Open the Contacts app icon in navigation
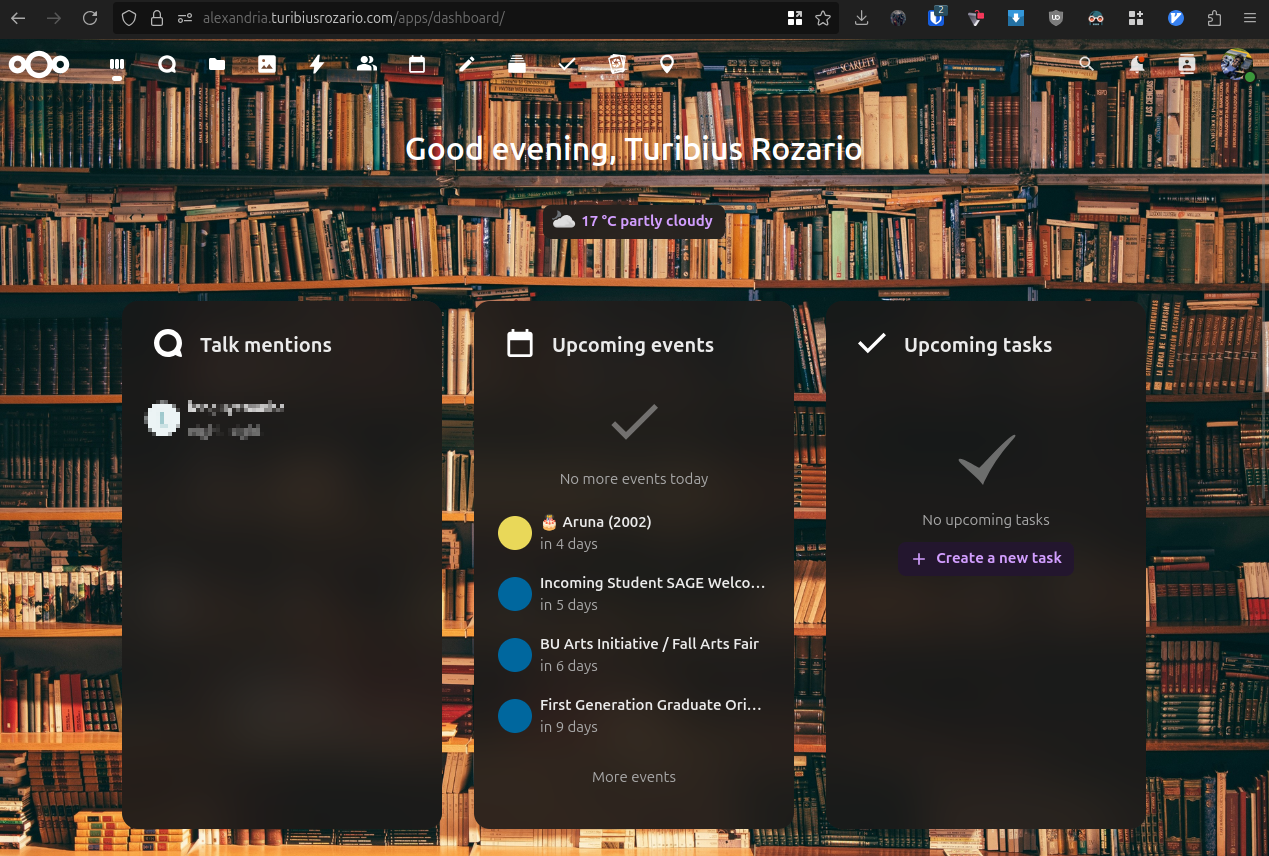The height and width of the screenshot is (856, 1269). pyautogui.click(x=367, y=65)
